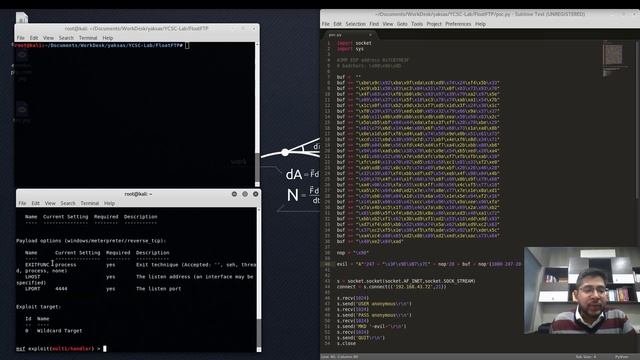Open the View menu in Sublime Text
The image size is (640, 360).
(388, 24)
